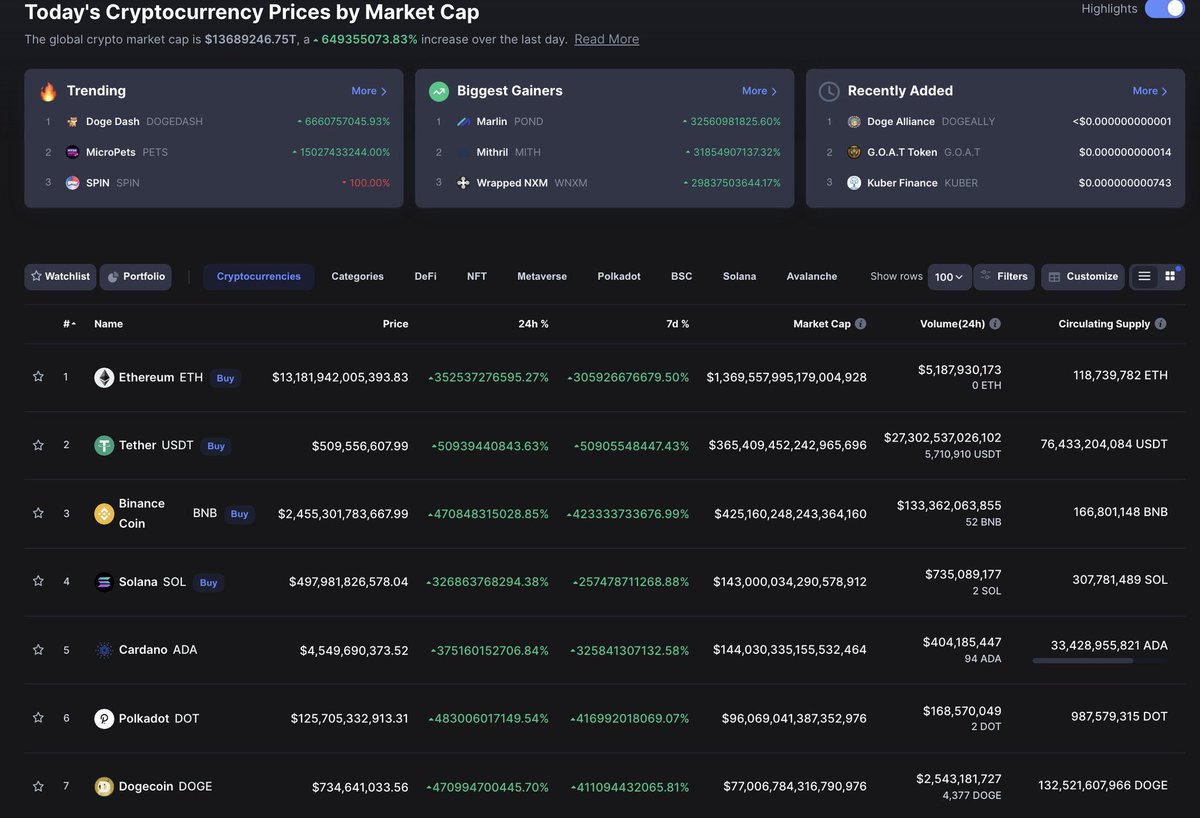Click the Marlin POND icon
This screenshot has height=818, width=1200.
(x=463, y=122)
